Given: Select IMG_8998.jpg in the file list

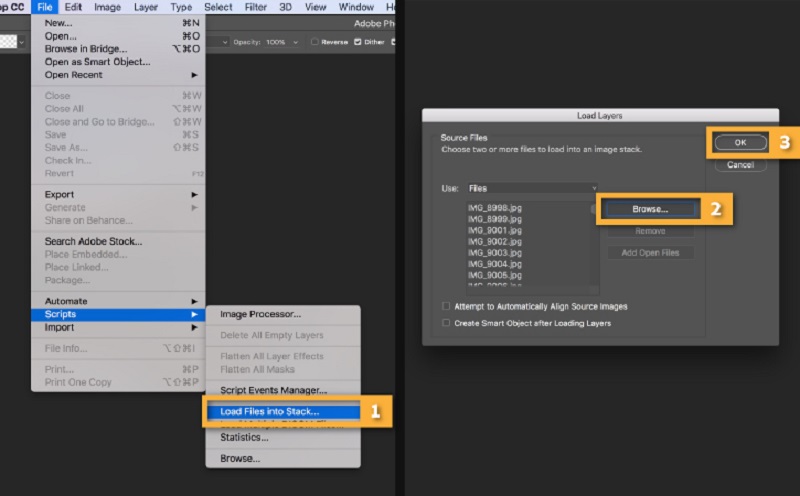Looking at the screenshot, I should point(494,208).
